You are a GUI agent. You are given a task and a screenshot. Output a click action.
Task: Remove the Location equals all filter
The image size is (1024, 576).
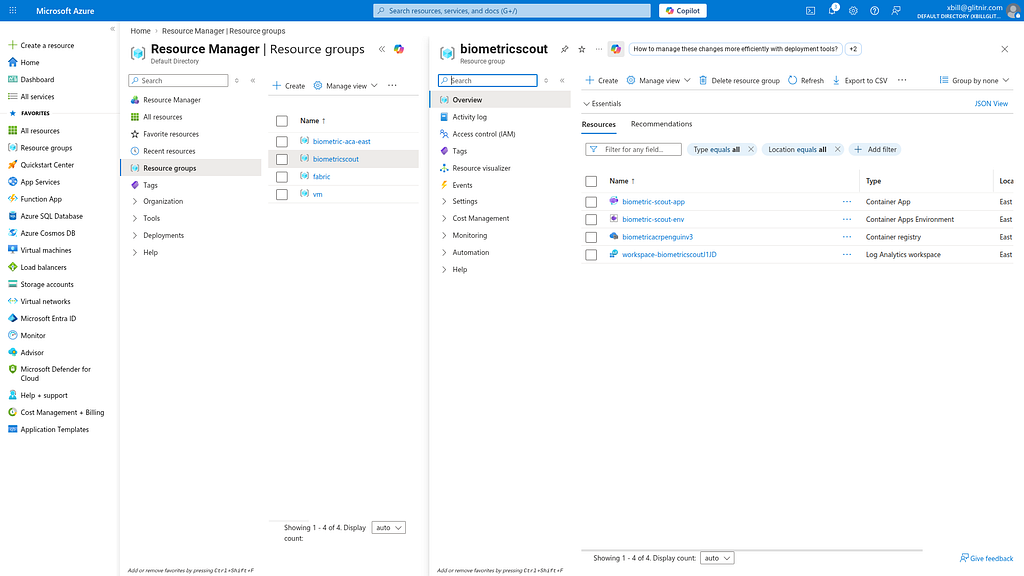(837, 150)
